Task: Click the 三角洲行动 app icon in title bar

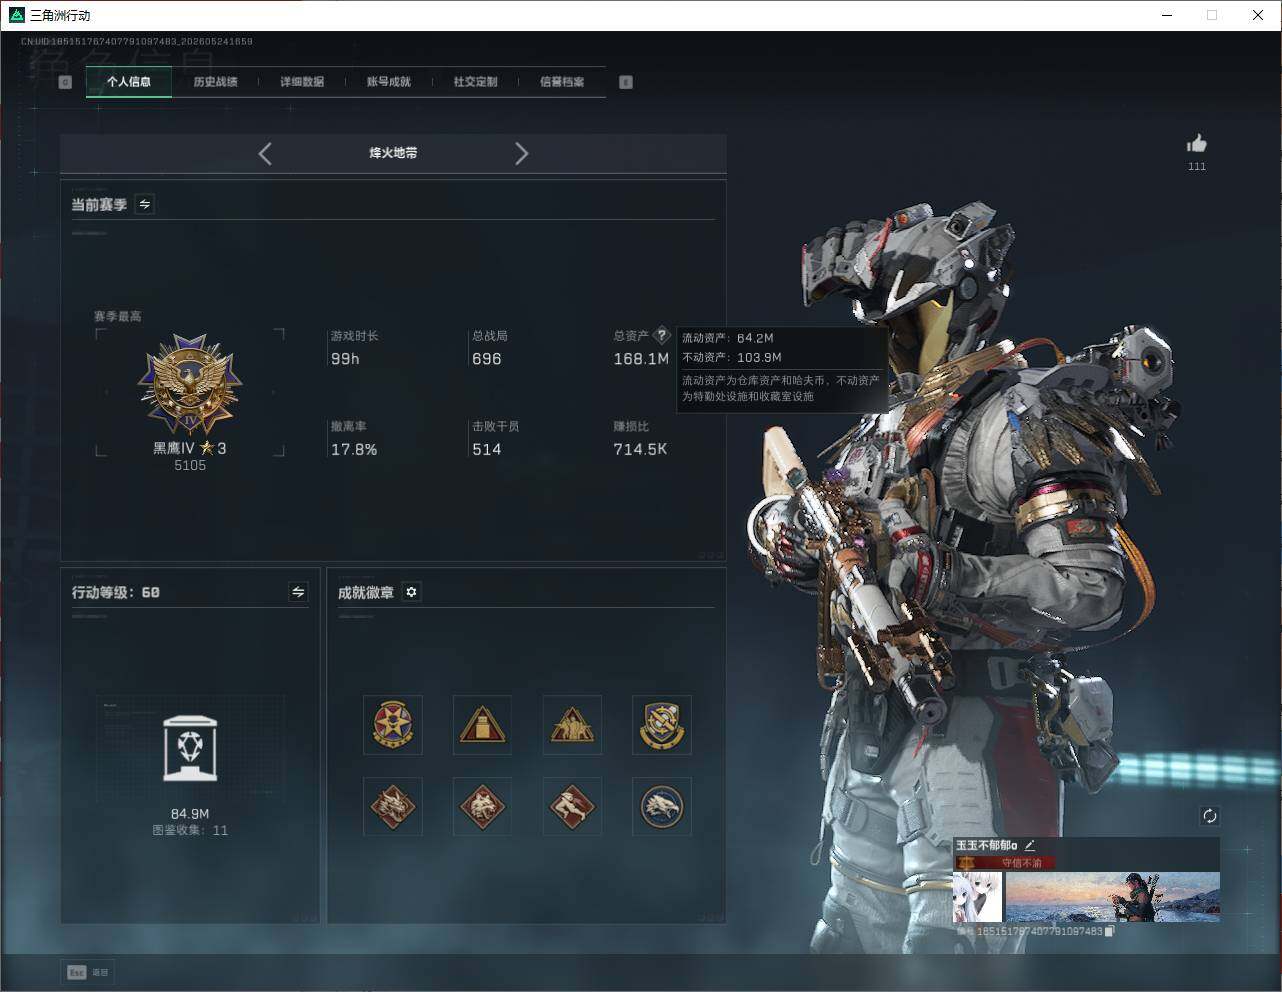Action: click(17, 15)
